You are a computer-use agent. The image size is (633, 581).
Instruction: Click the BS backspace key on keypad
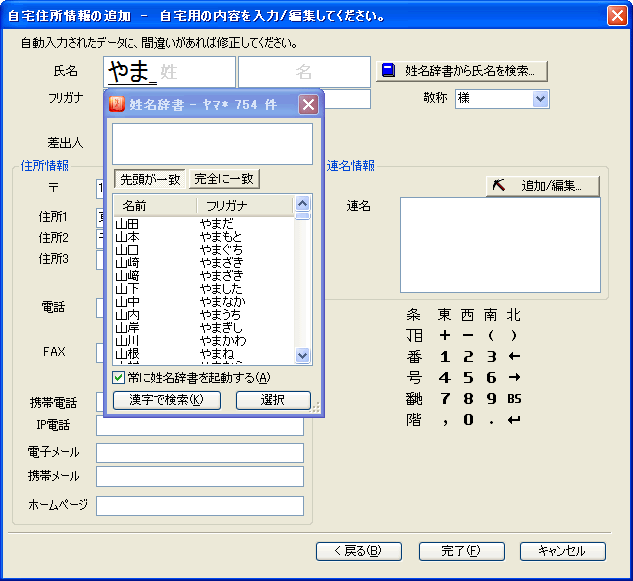tap(515, 398)
